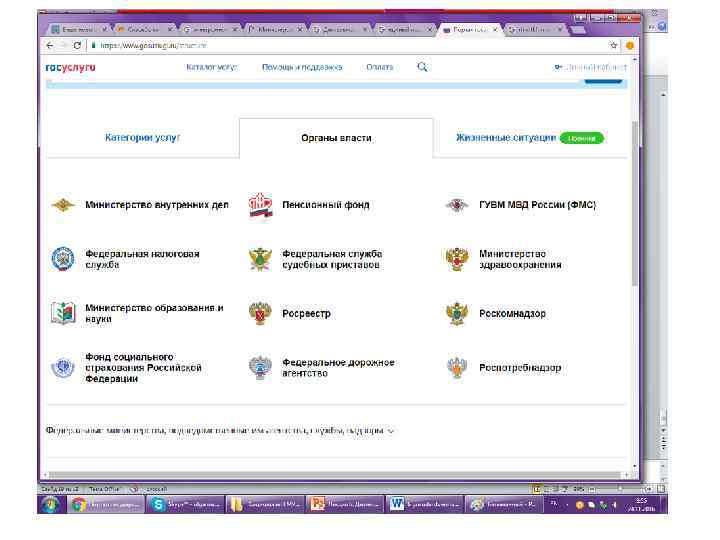720x540 pixels.
Task: Open Каталог услуг menu
Action: 212,67
